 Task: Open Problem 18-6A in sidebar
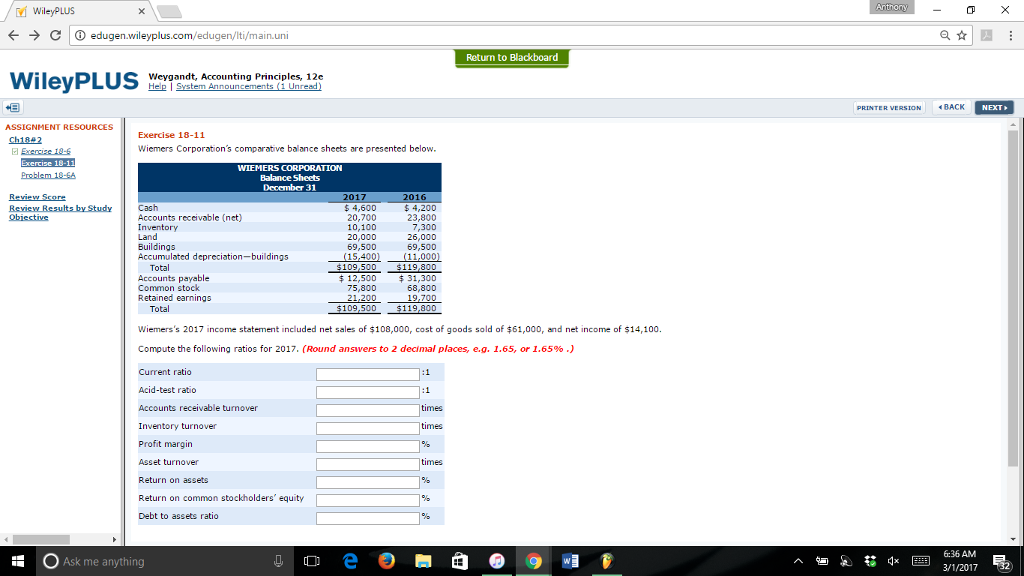pyautogui.click(x=48, y=175)
